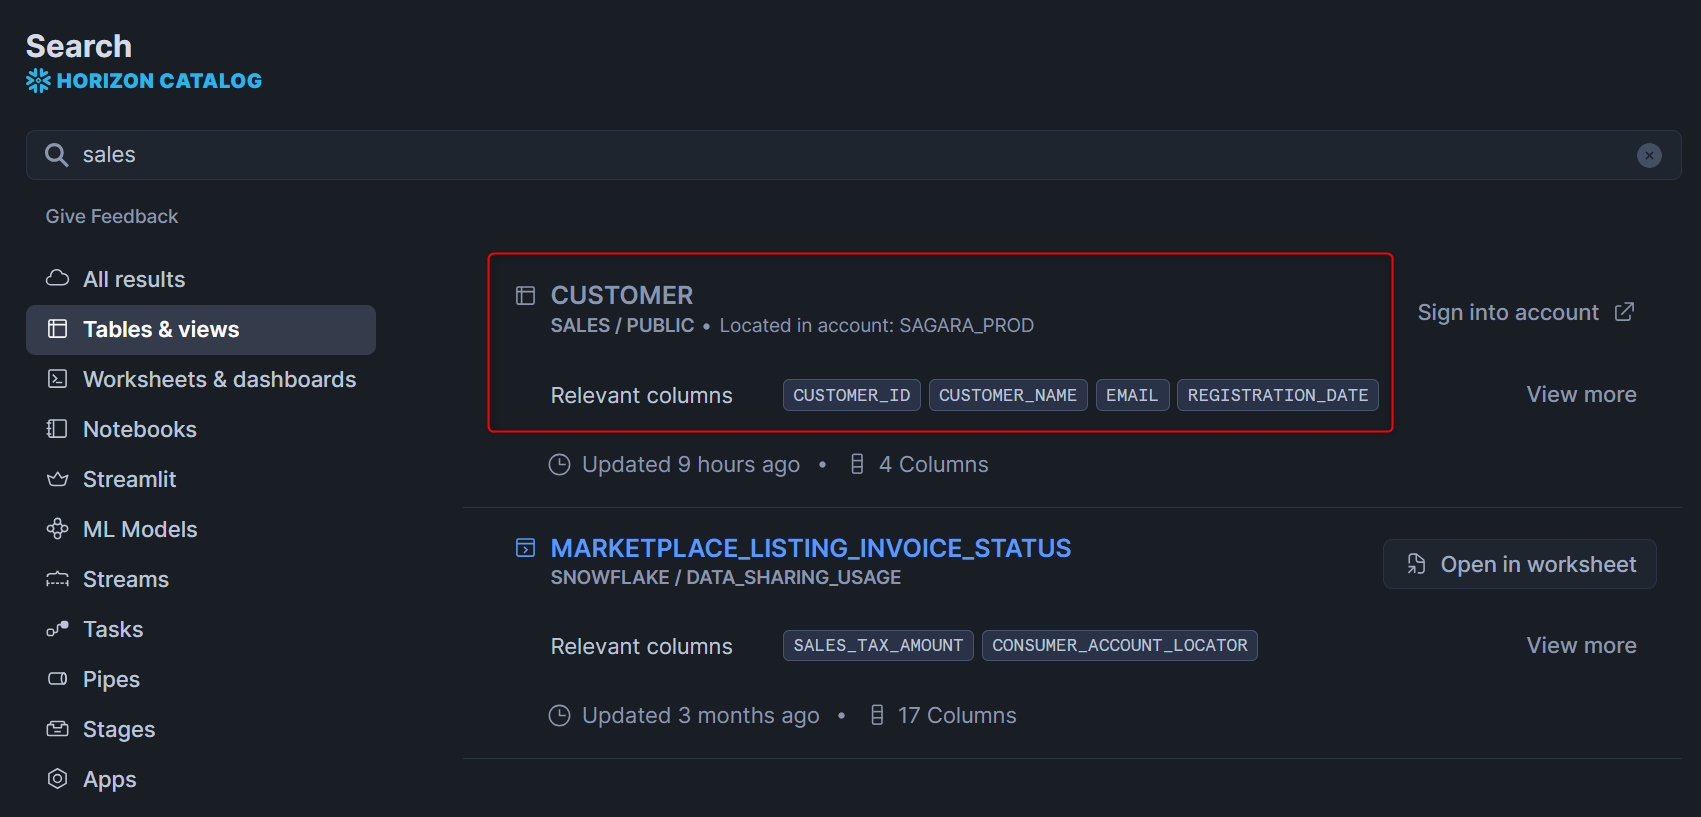Switch to Worksheets & dashboards filter
This screenshot has height=817, width=1701.
219,379
